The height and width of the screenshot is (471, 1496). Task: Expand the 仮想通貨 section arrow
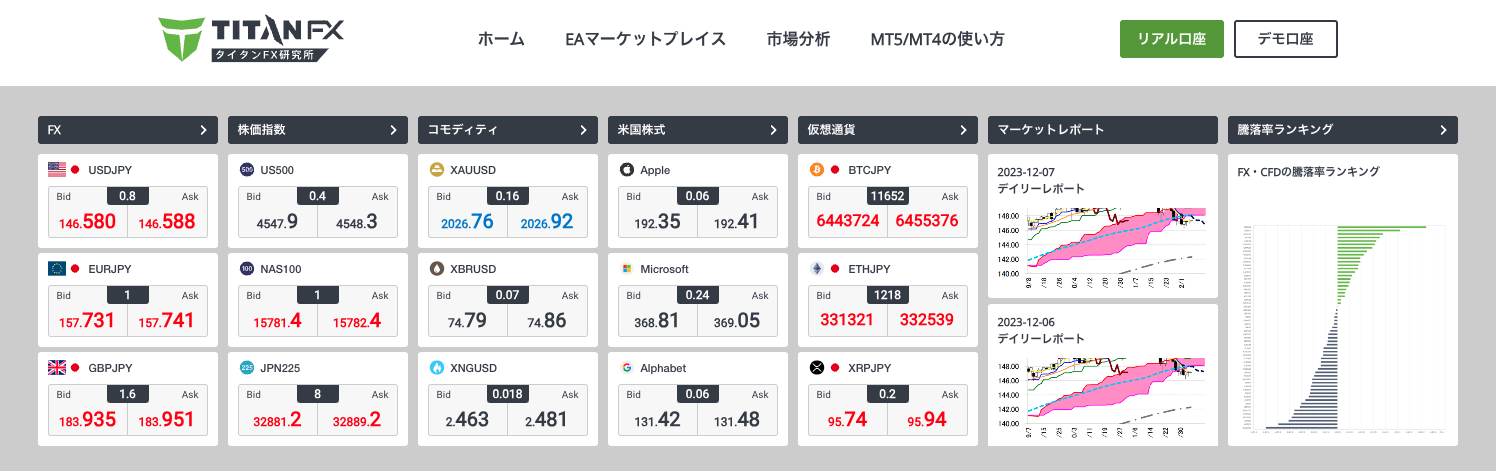pyautogui.click(x=963, y=130)
